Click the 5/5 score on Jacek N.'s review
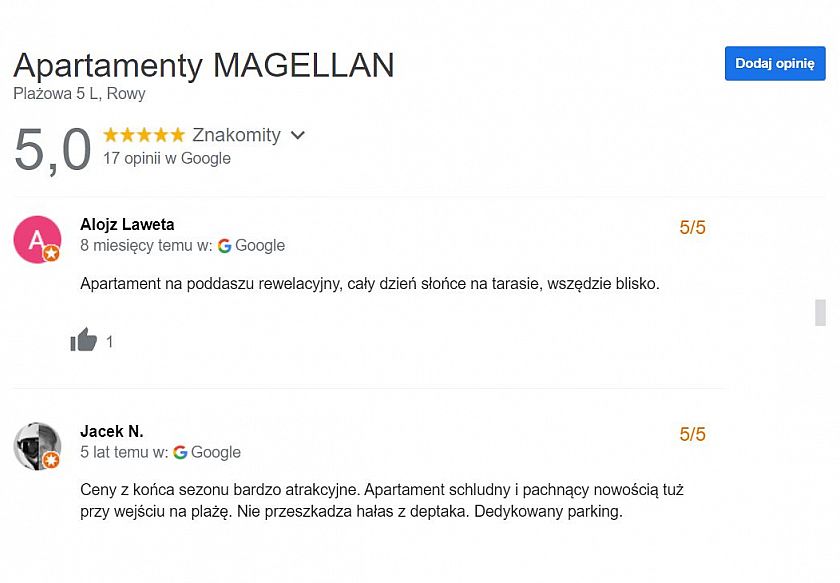Viewport: 840px width, 583px height. [x=694, y=434]
